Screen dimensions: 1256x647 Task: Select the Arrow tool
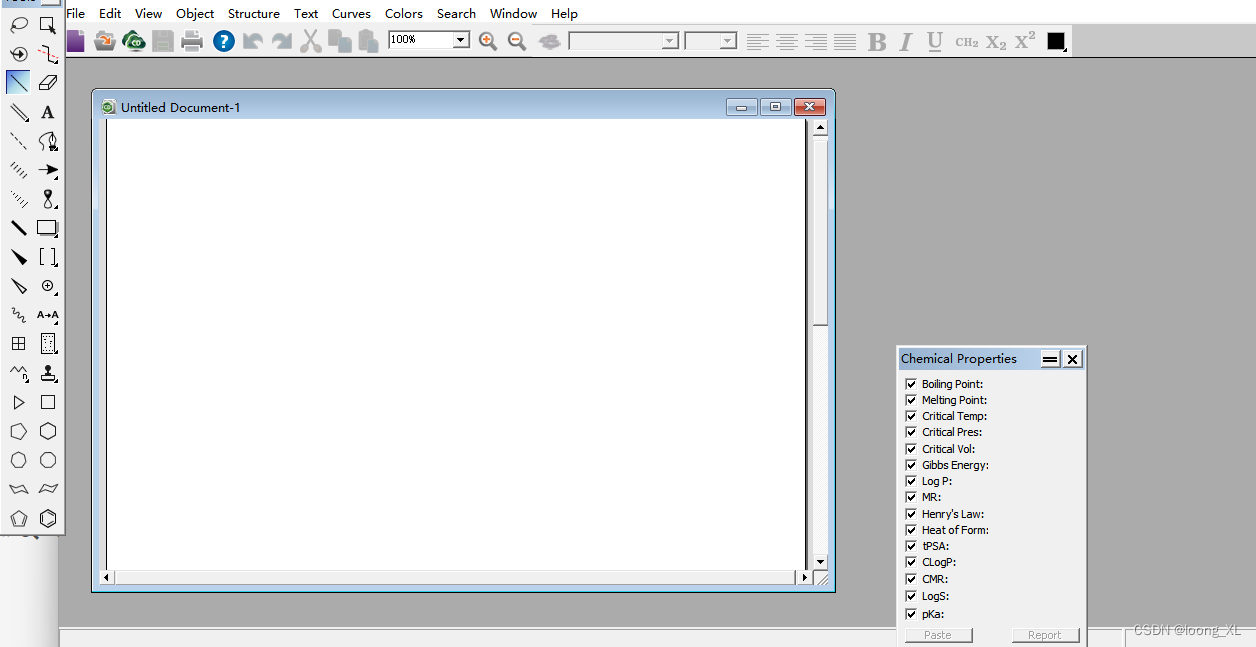pyautogui.click(x=47, y=170)
